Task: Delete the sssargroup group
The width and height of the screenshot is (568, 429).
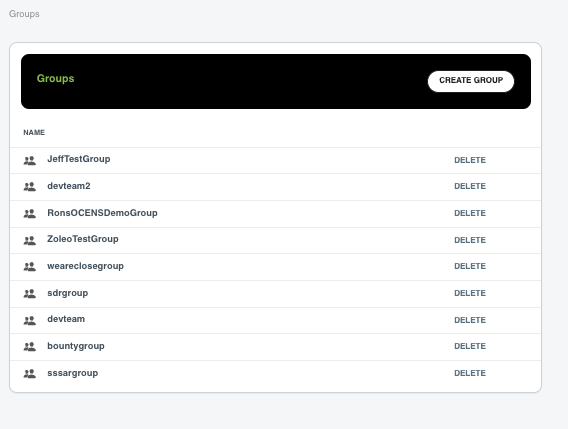Action: pyautogui.click(x=470, y=373)
